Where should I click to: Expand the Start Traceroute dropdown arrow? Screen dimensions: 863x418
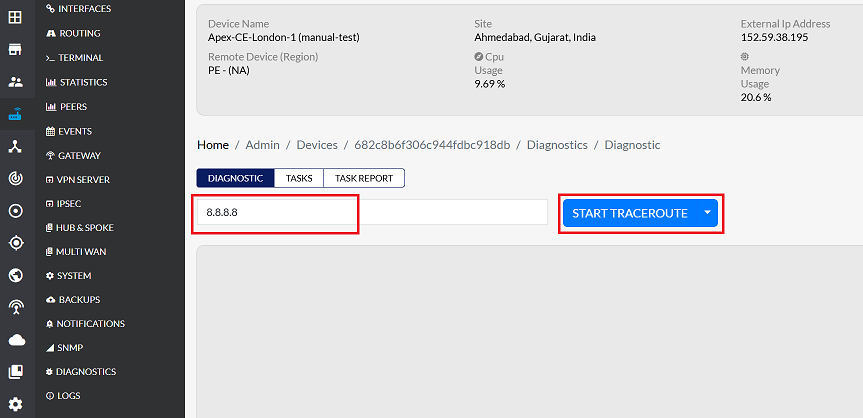(x=707, y=213)
